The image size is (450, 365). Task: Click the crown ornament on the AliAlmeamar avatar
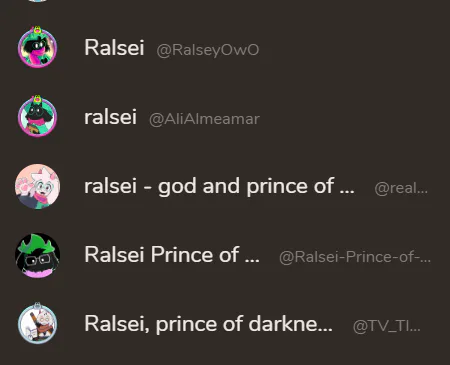tap(37, 99)
